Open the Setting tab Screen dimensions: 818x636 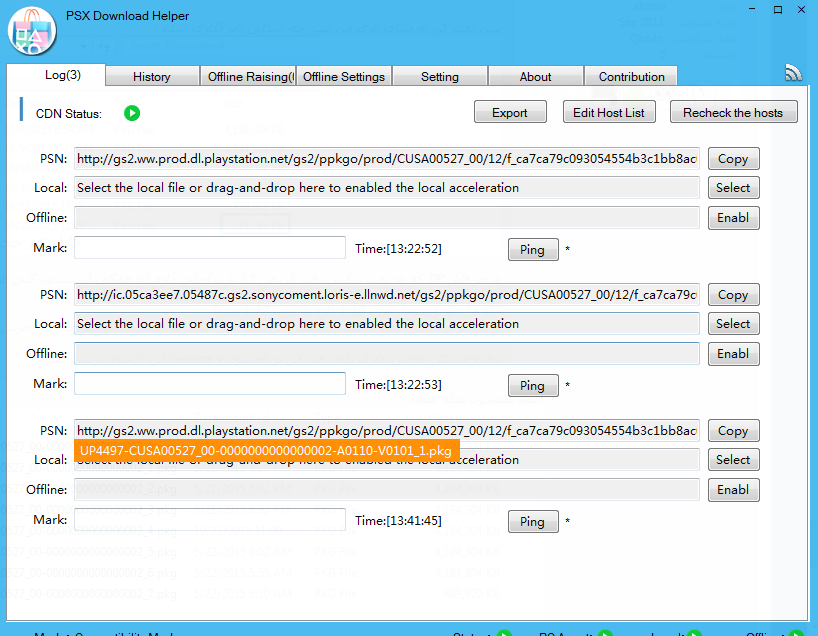439,77
